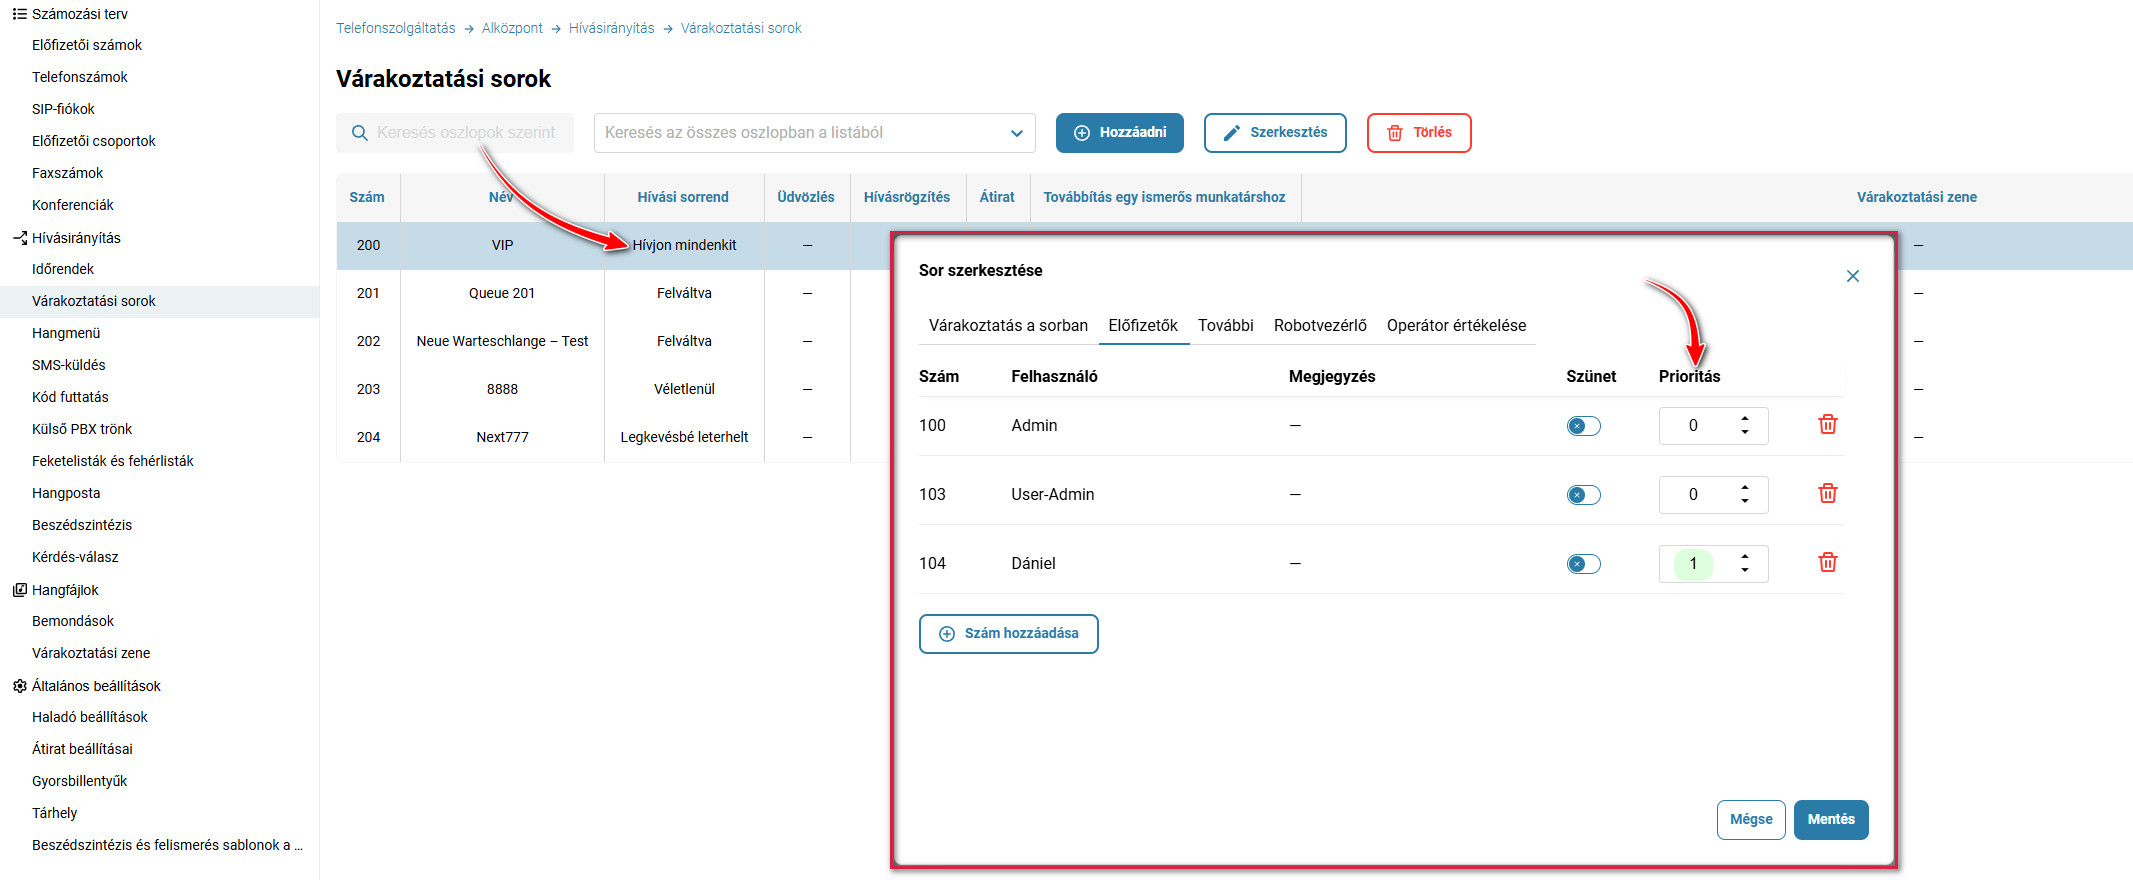Toggle Szünet switch for User-Admin
2133x880 pixels.
[x=1583, y=495]
